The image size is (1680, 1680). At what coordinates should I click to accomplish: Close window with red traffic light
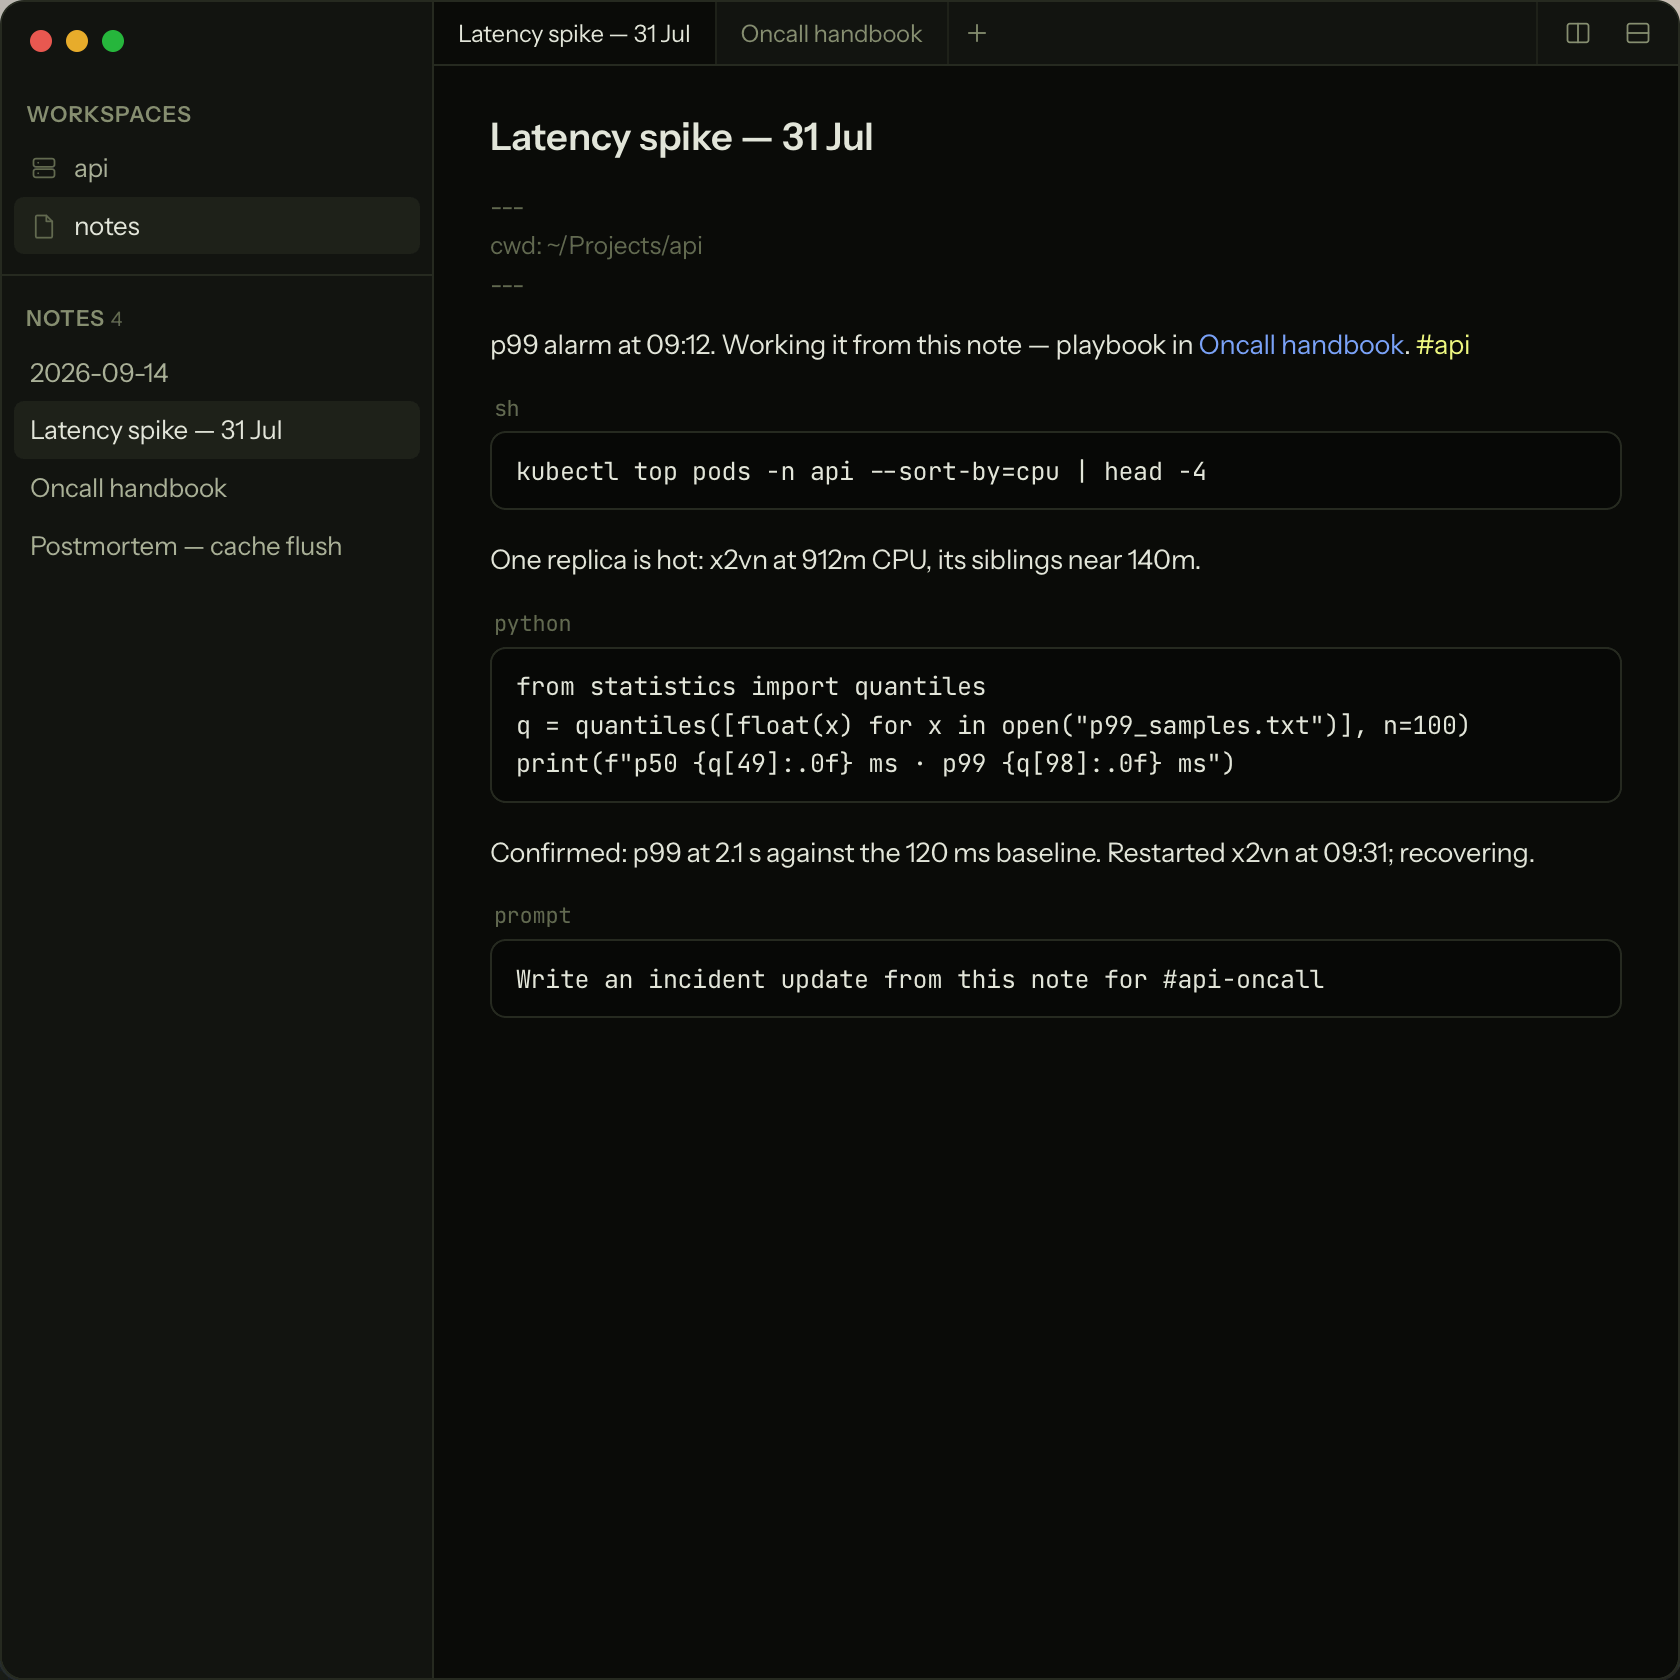[x=41, y=41]
